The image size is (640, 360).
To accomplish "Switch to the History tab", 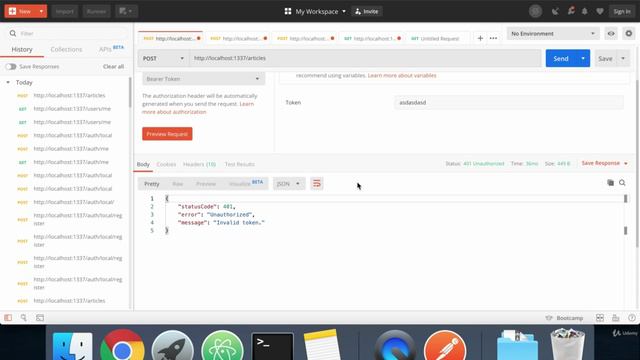I will pos(22,49).
